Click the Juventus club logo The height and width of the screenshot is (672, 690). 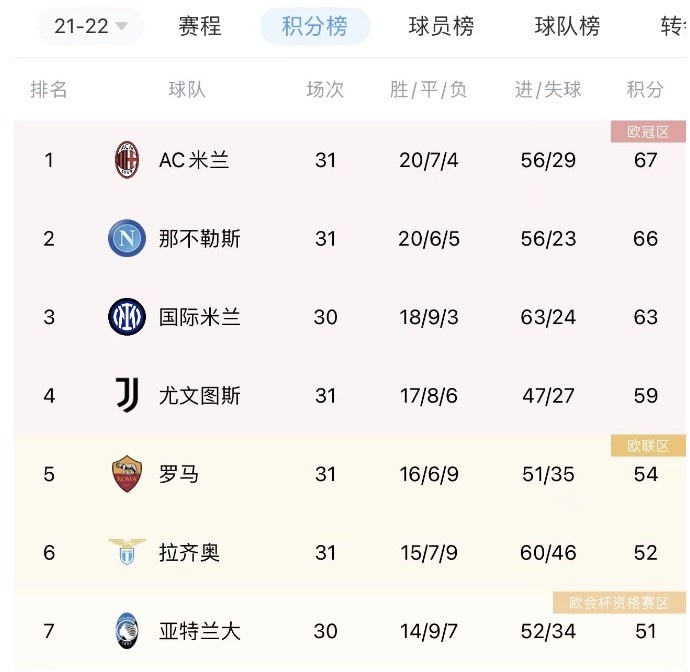127,395
